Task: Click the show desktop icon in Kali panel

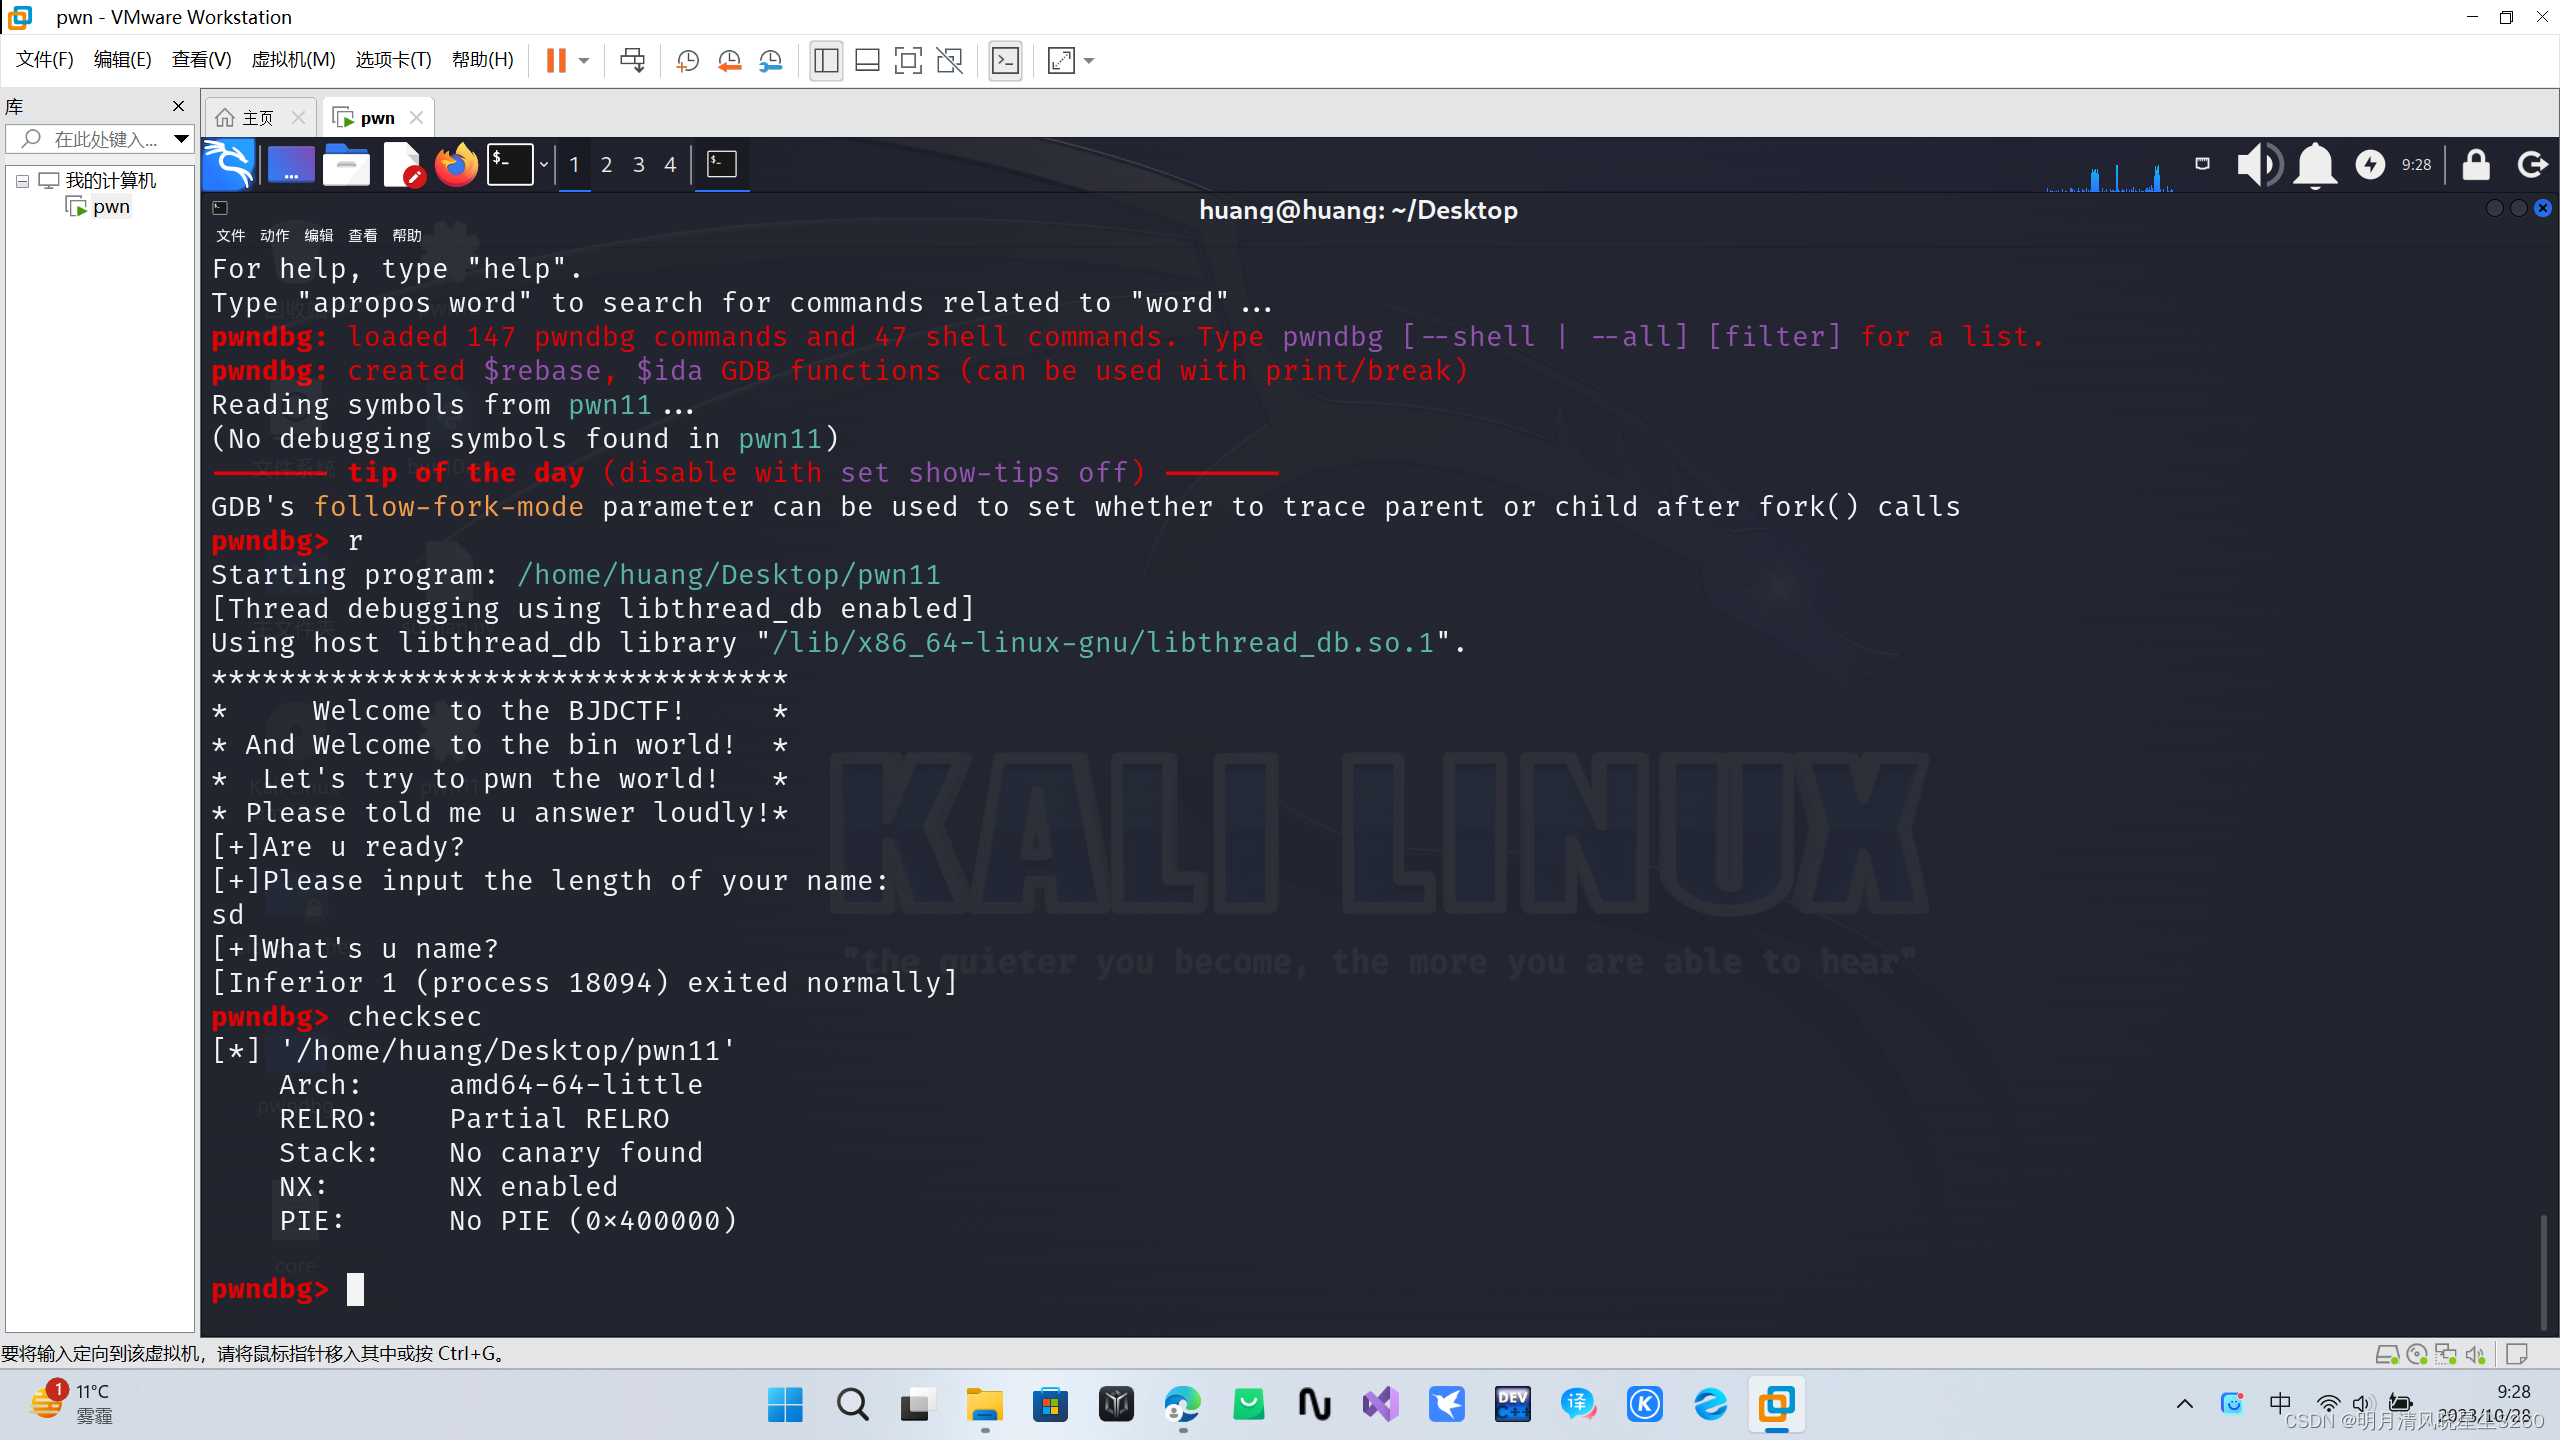Action: 291,164
